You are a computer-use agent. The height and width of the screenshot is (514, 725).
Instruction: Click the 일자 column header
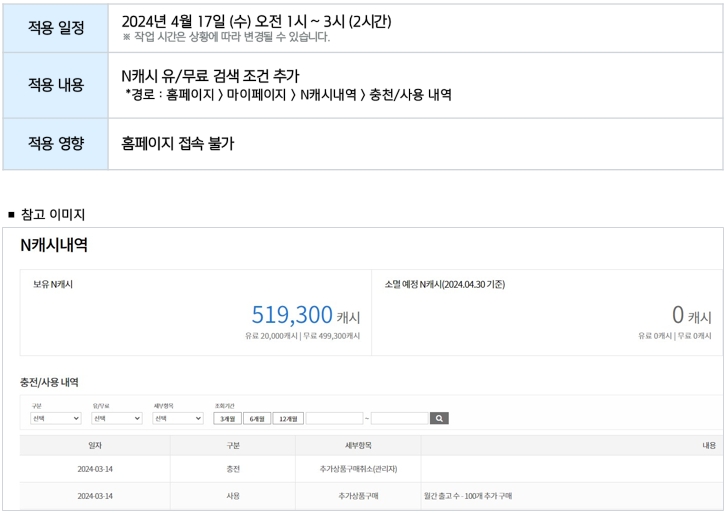pos(95,446)
